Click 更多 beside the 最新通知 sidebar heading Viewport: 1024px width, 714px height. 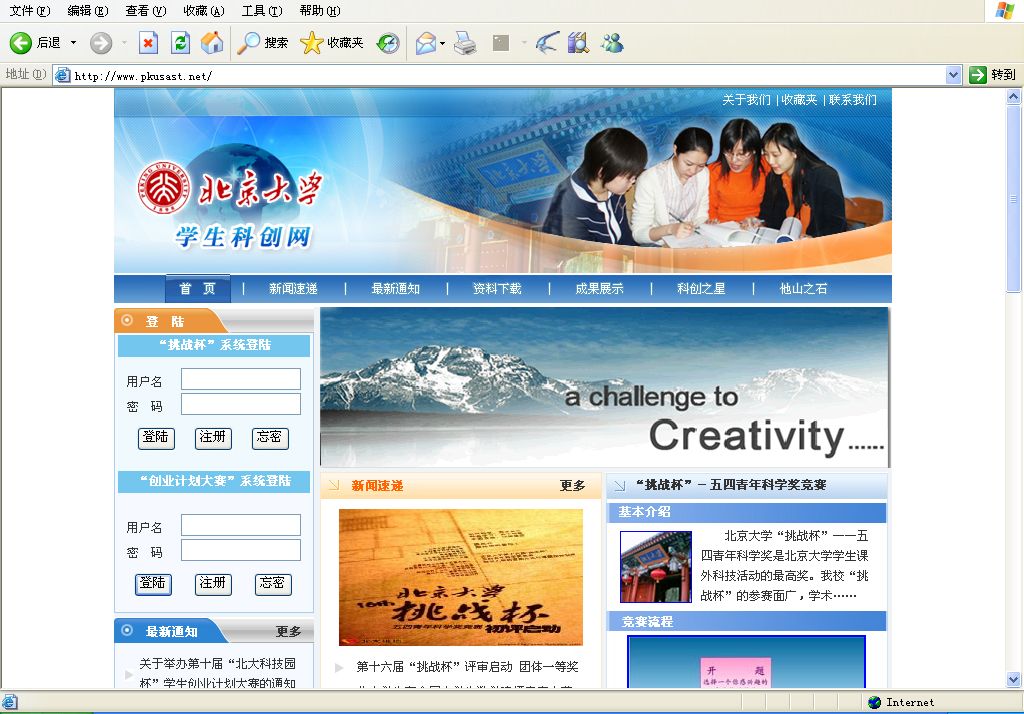pyautogui.click(x=288, y=632)
